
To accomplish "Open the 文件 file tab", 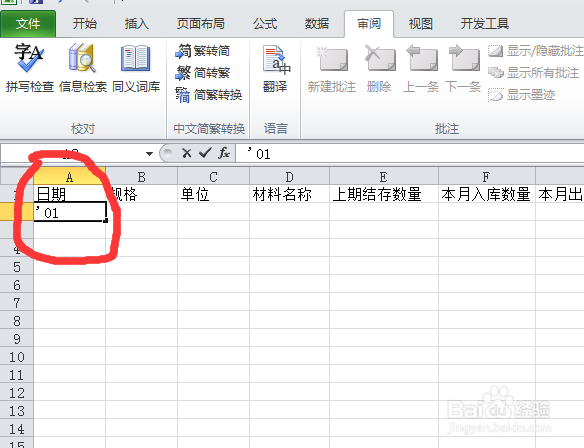I will coord(28,24).
